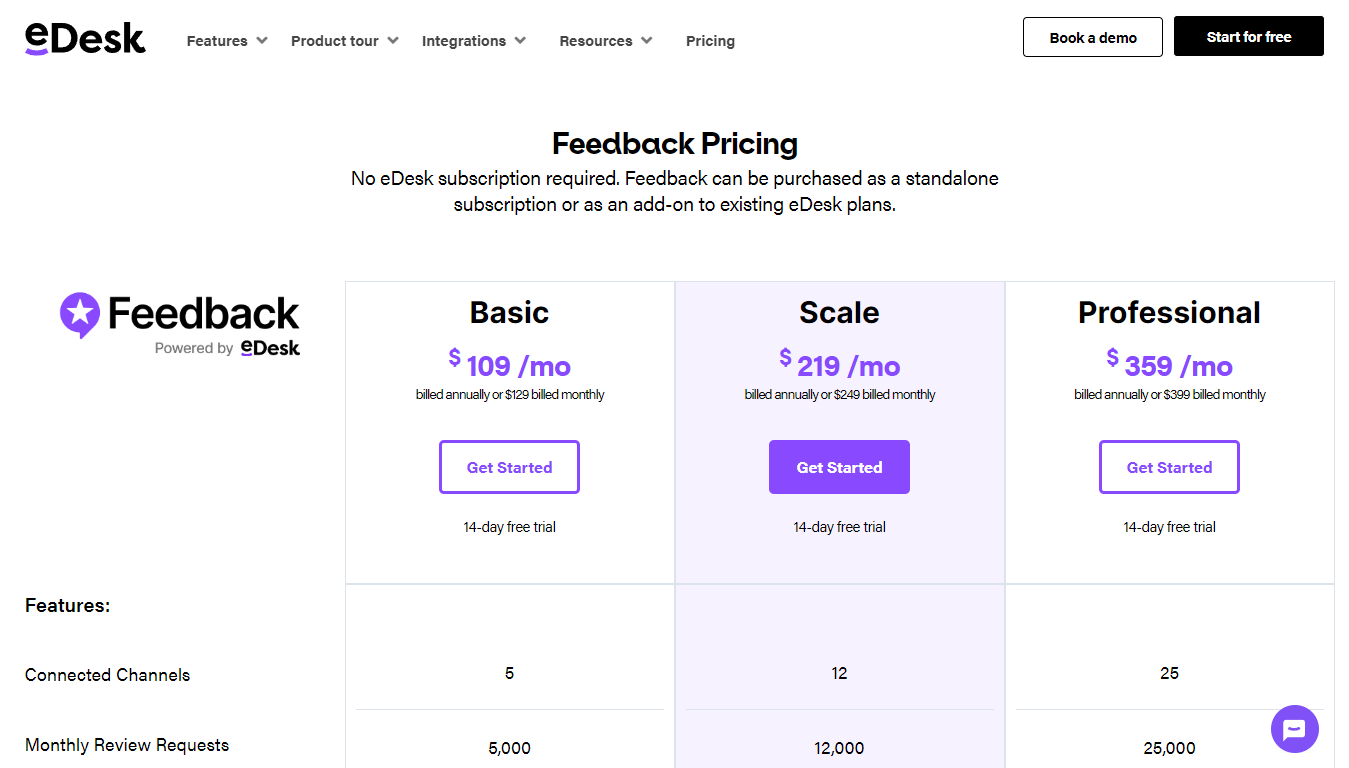1349x768 pixels.
Task: Open the Integrations dropdown chevron
Action: point(520,41)
